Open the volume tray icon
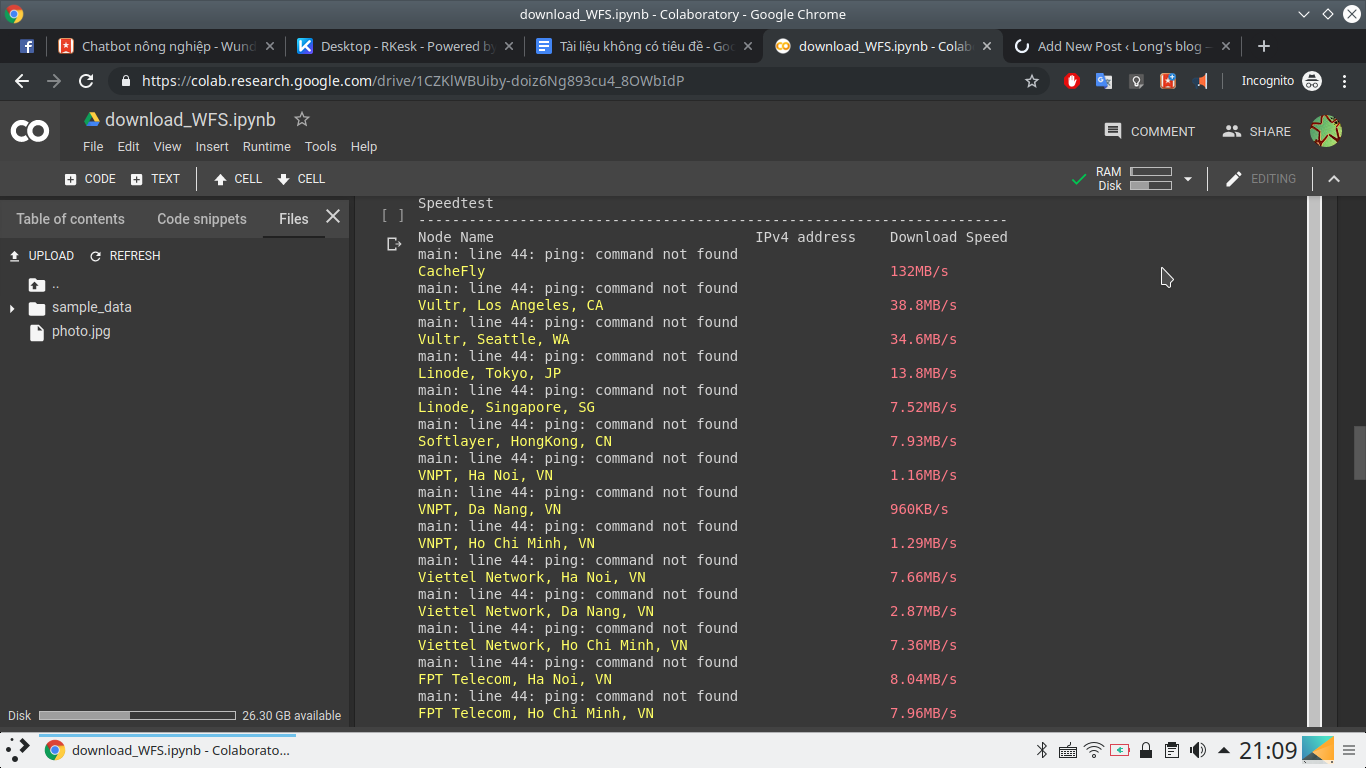The image size is (1366, 768). pos(1197,750)
